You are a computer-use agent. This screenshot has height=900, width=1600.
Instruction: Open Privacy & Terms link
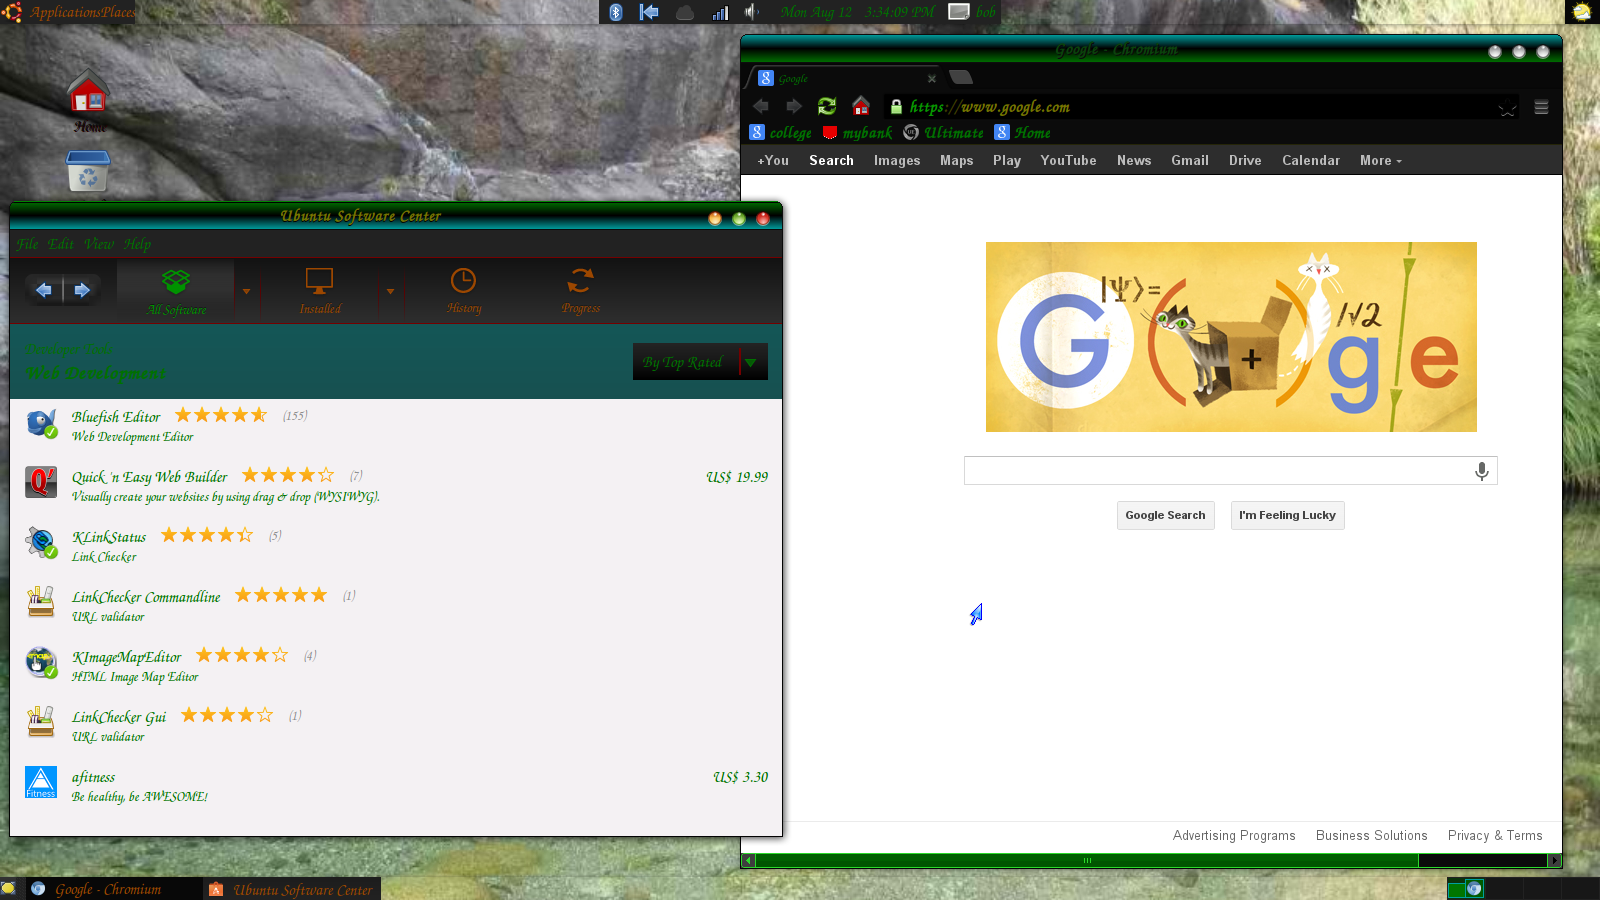(1495, 836)
